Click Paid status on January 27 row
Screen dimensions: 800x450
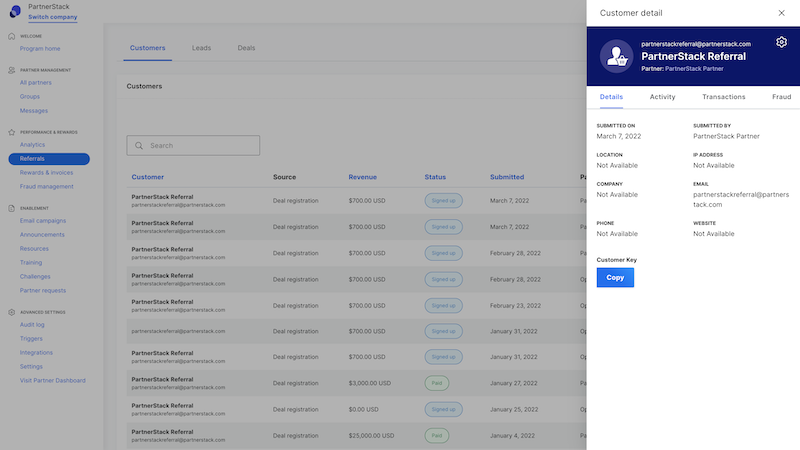pyautogui.click(x=437, y=383)
